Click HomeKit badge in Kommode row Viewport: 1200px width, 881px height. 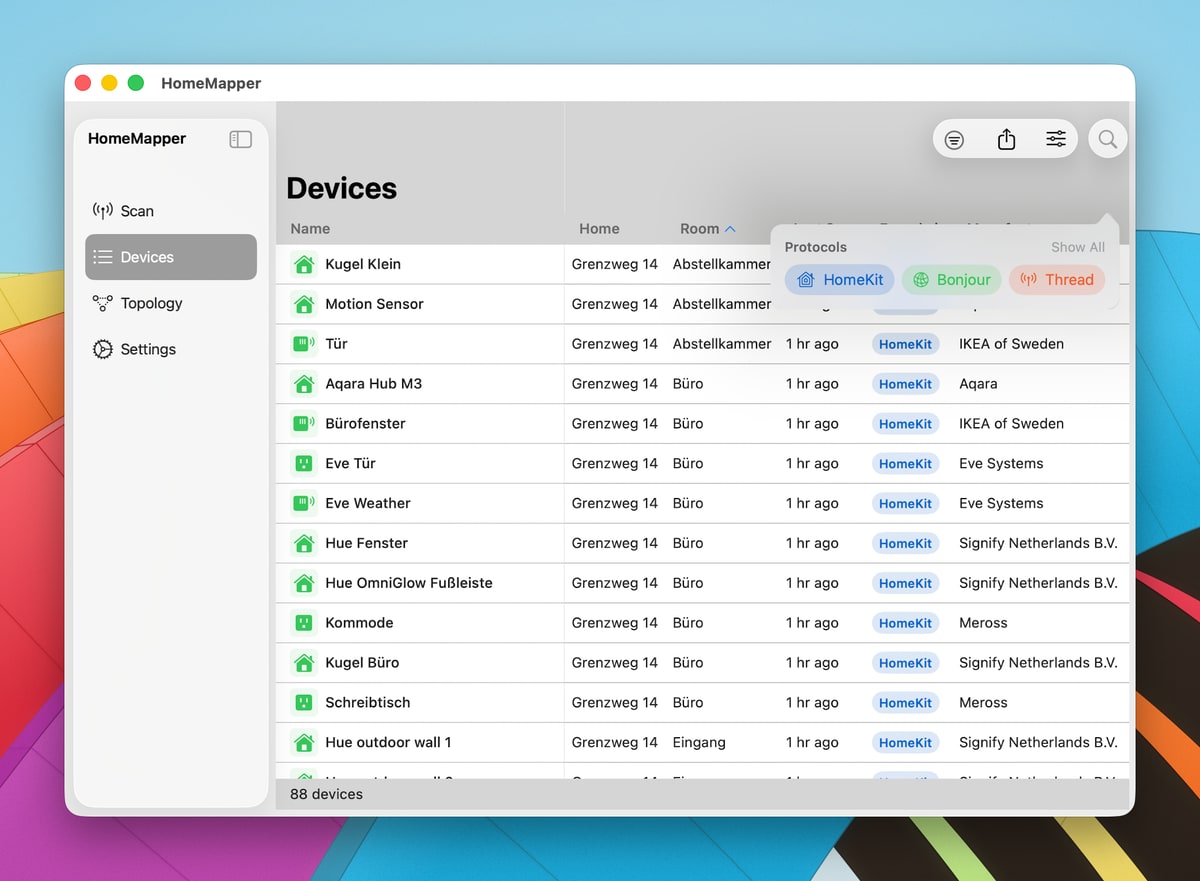[x=905, y=623]
